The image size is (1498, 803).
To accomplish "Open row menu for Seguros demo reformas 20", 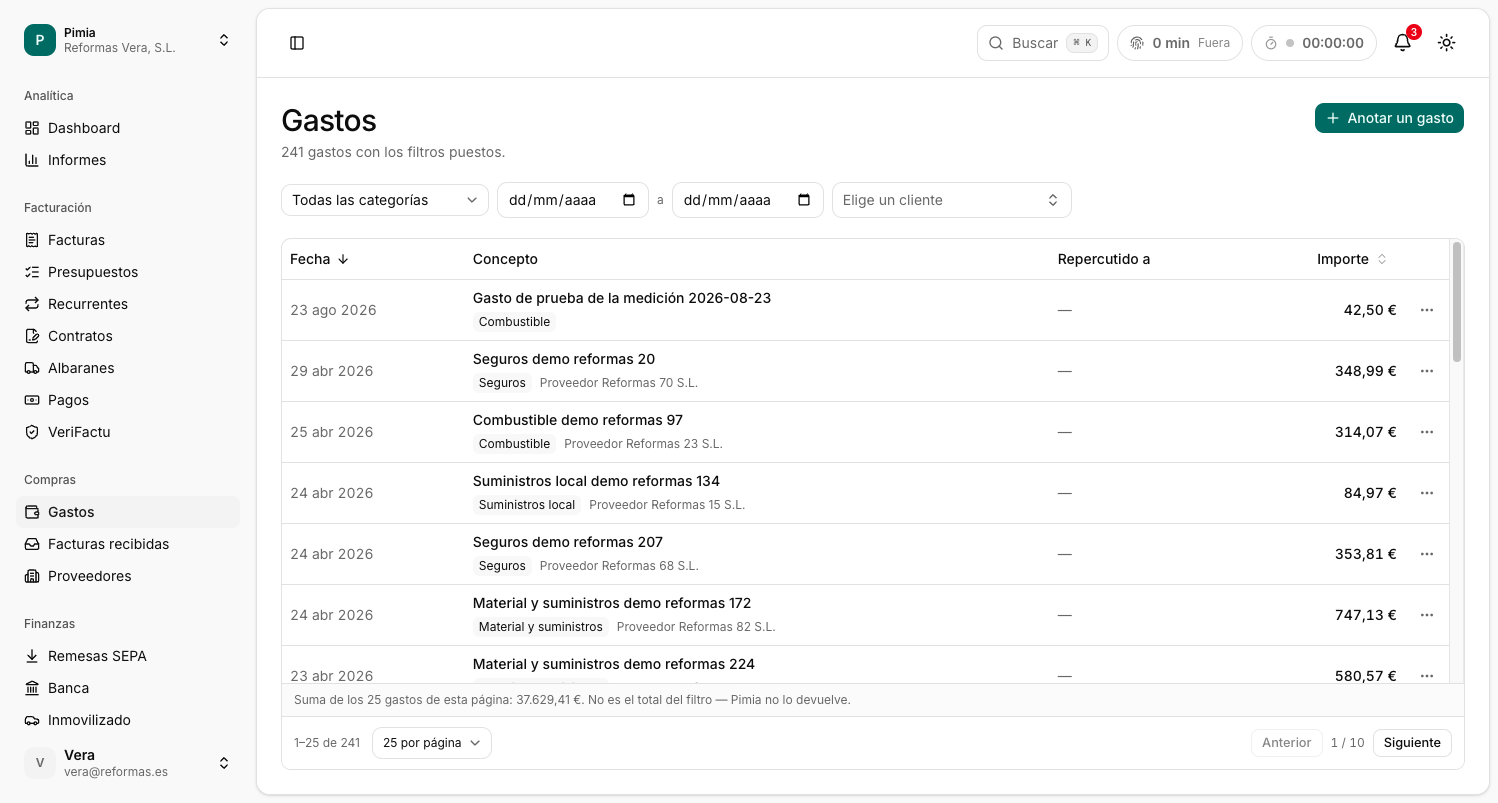I will tap(1427, 371).
